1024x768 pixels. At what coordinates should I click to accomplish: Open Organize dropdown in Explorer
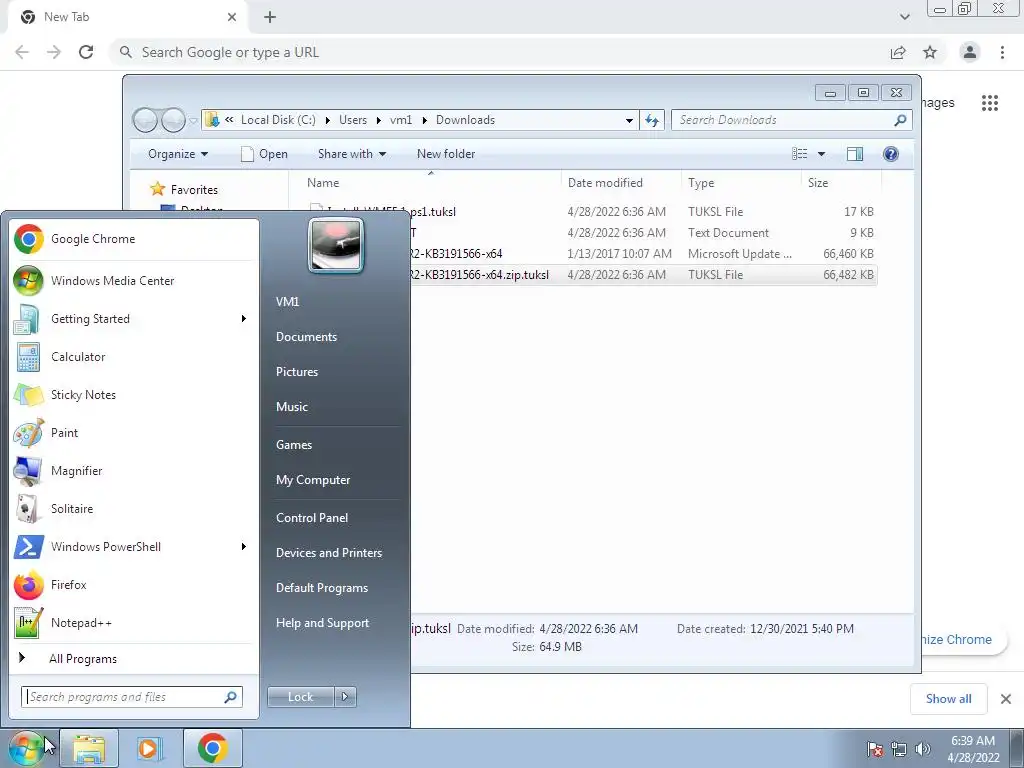point(178,154)
